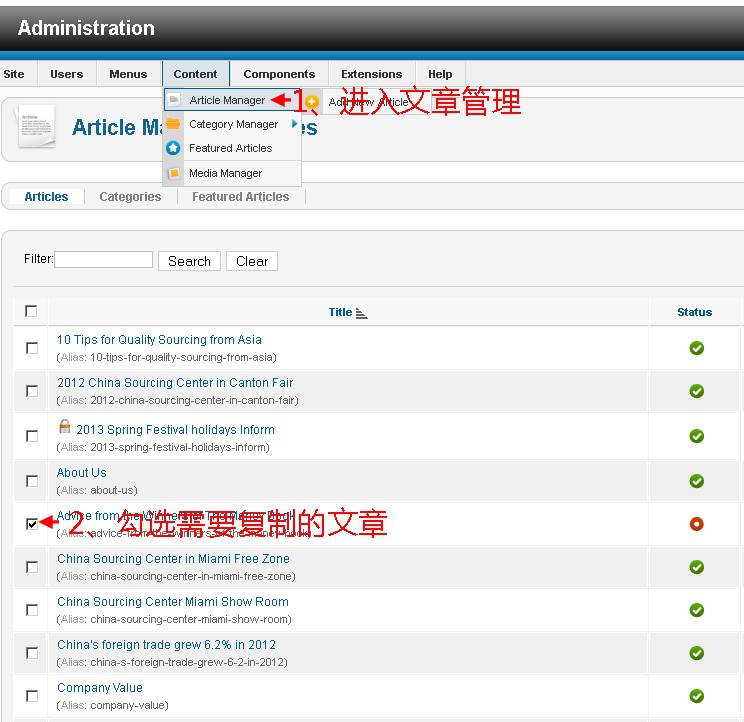Click the Article Manager menu icon
The width and height of the screenshot is (744, 722).
tap(174, 100)
